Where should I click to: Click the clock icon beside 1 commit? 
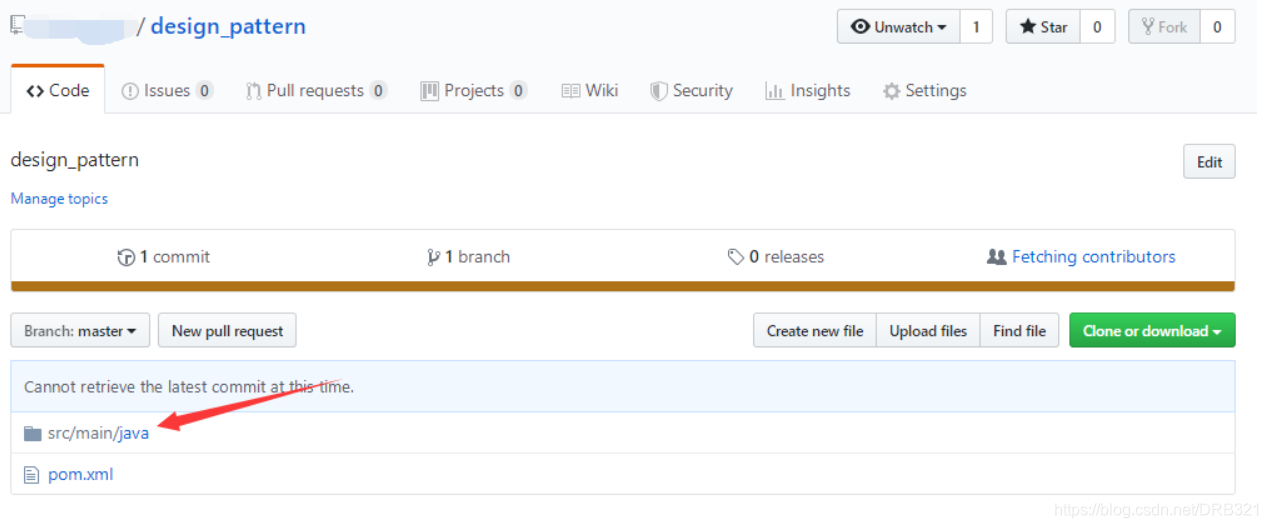[126, 257]
